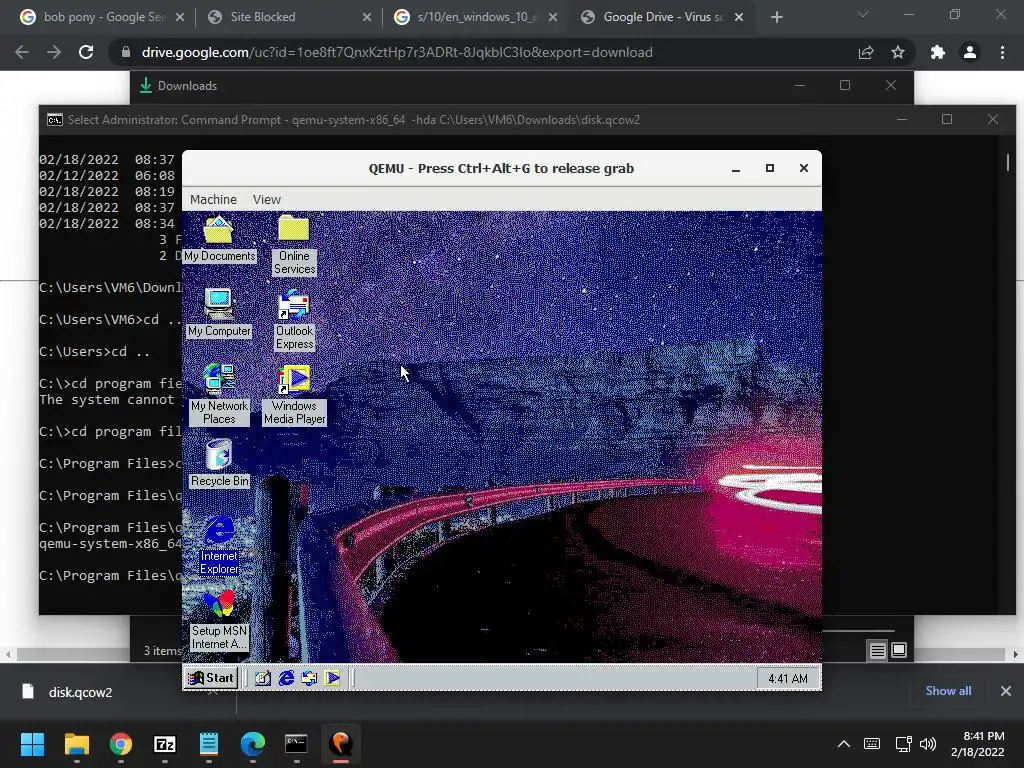Click Command Prompt vertical scrollbar
1024x768 pixels.
coord(1008,162)
